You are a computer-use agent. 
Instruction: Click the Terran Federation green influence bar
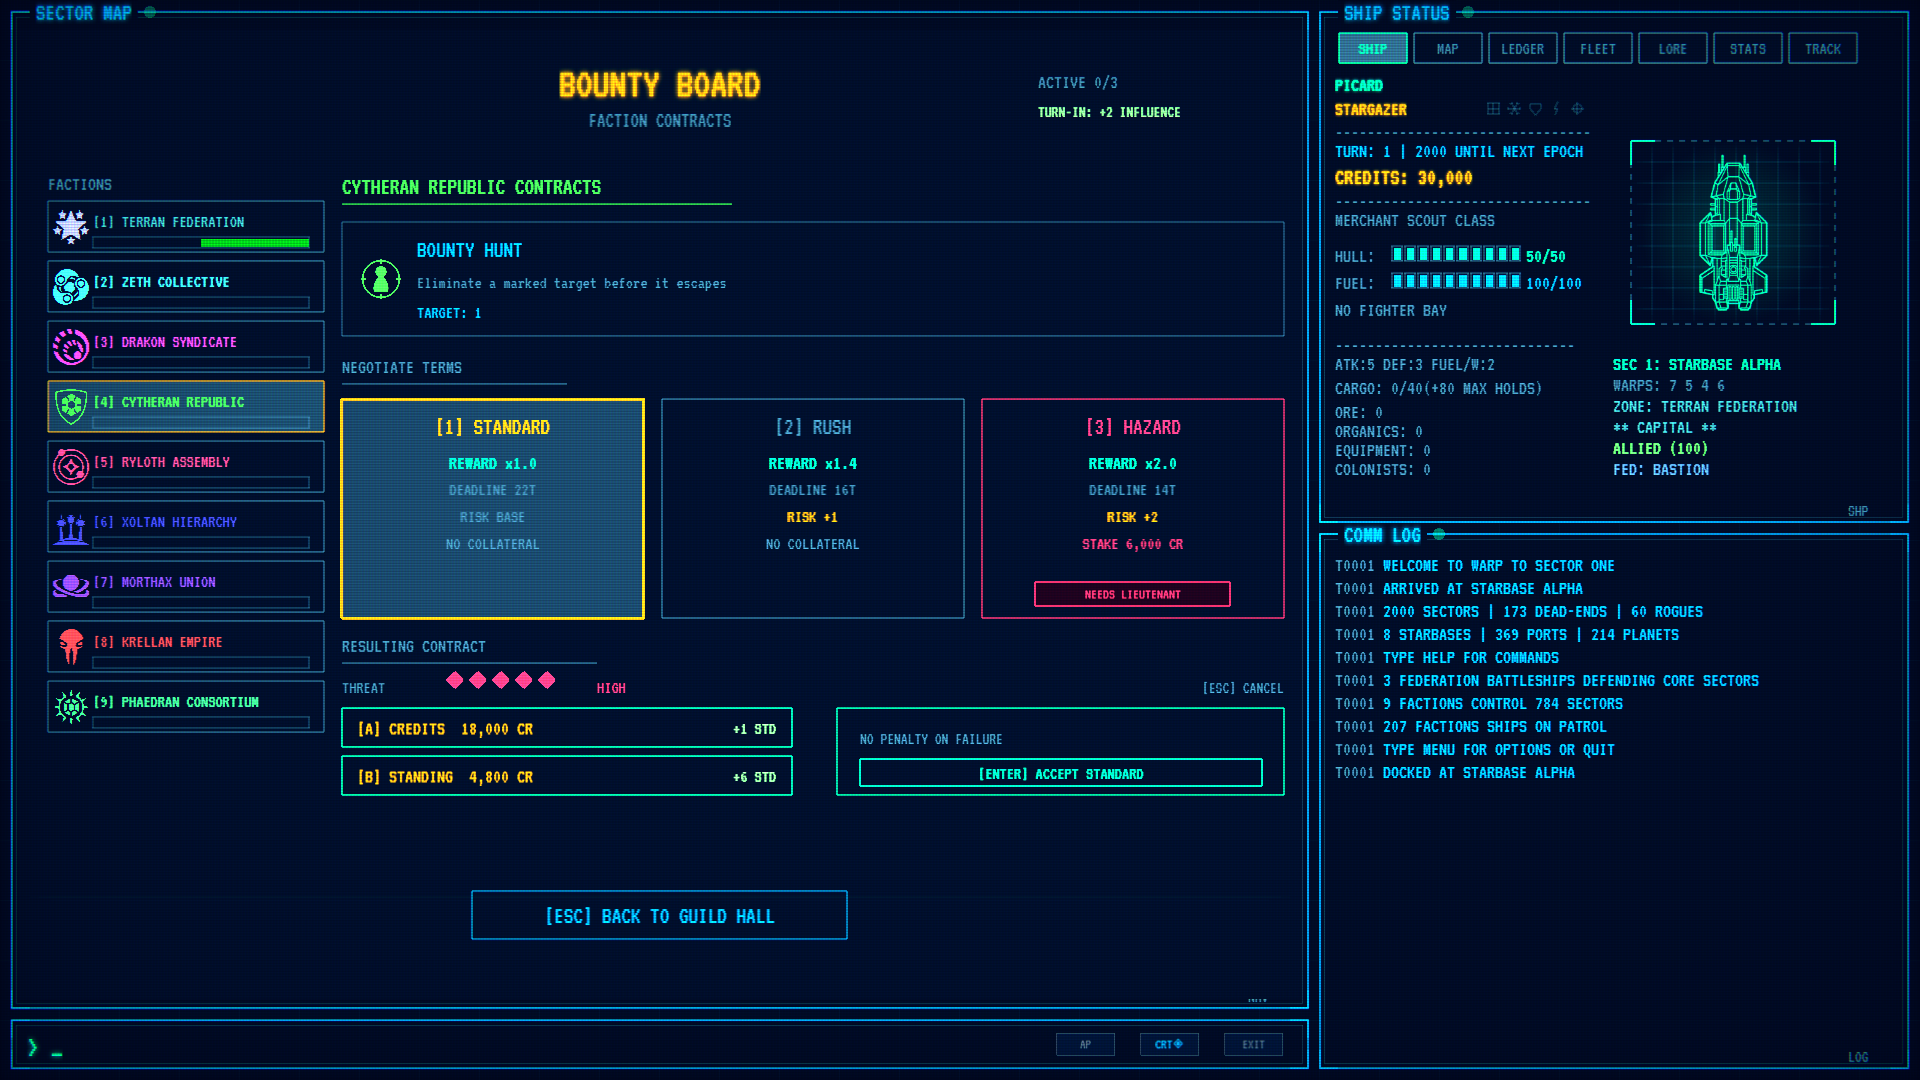click(x=255, y=243)
